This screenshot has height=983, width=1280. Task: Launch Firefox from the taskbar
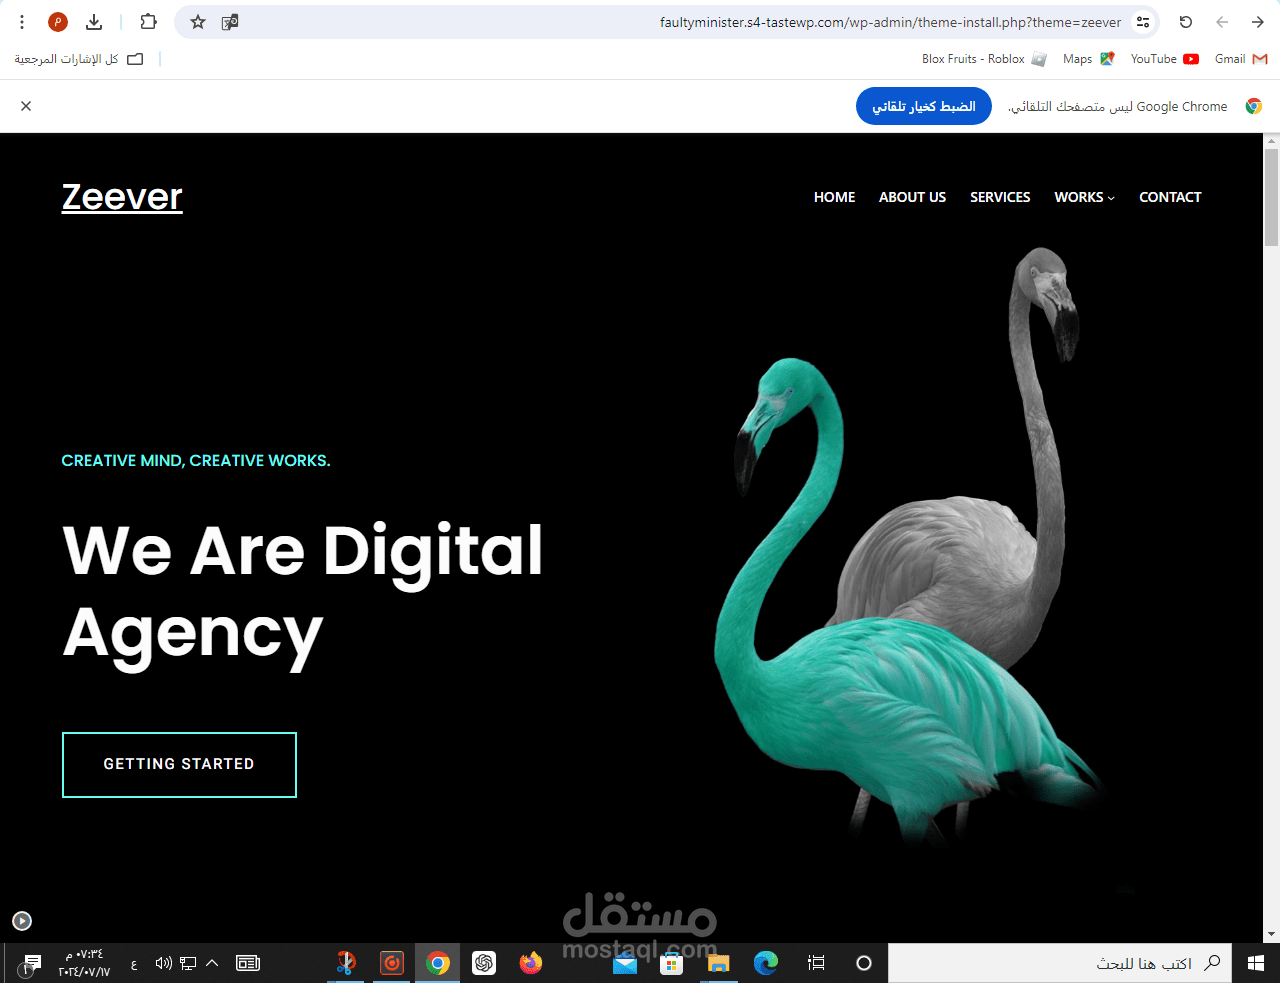click(530, 963)
